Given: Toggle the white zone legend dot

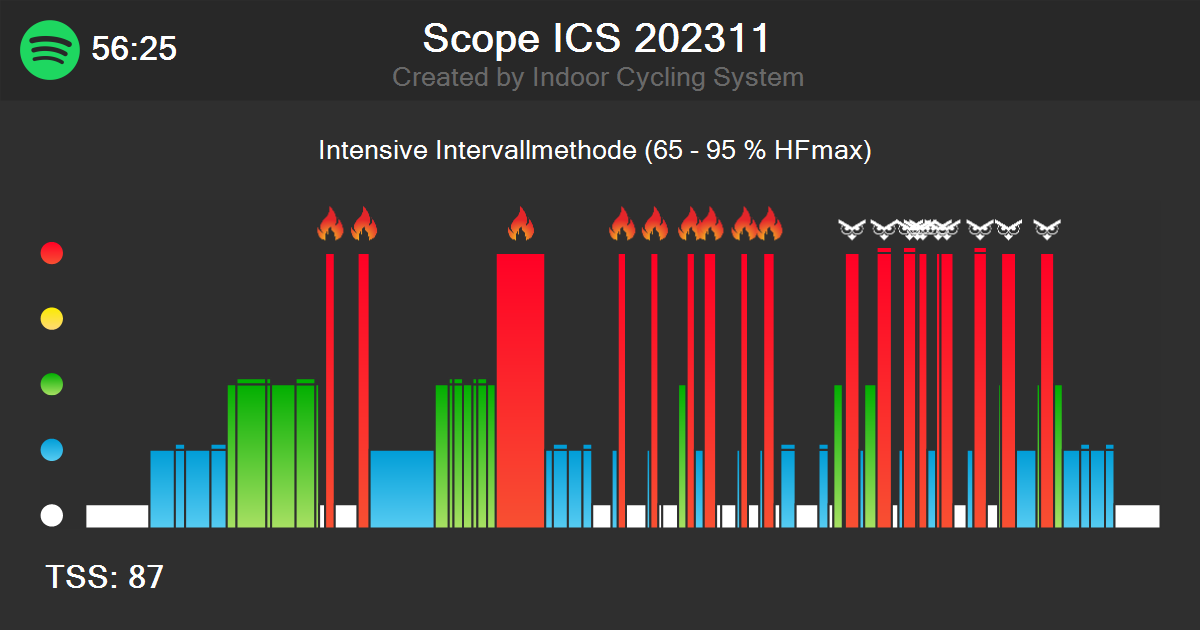Looking at the screenshot, I should [50, 516].
